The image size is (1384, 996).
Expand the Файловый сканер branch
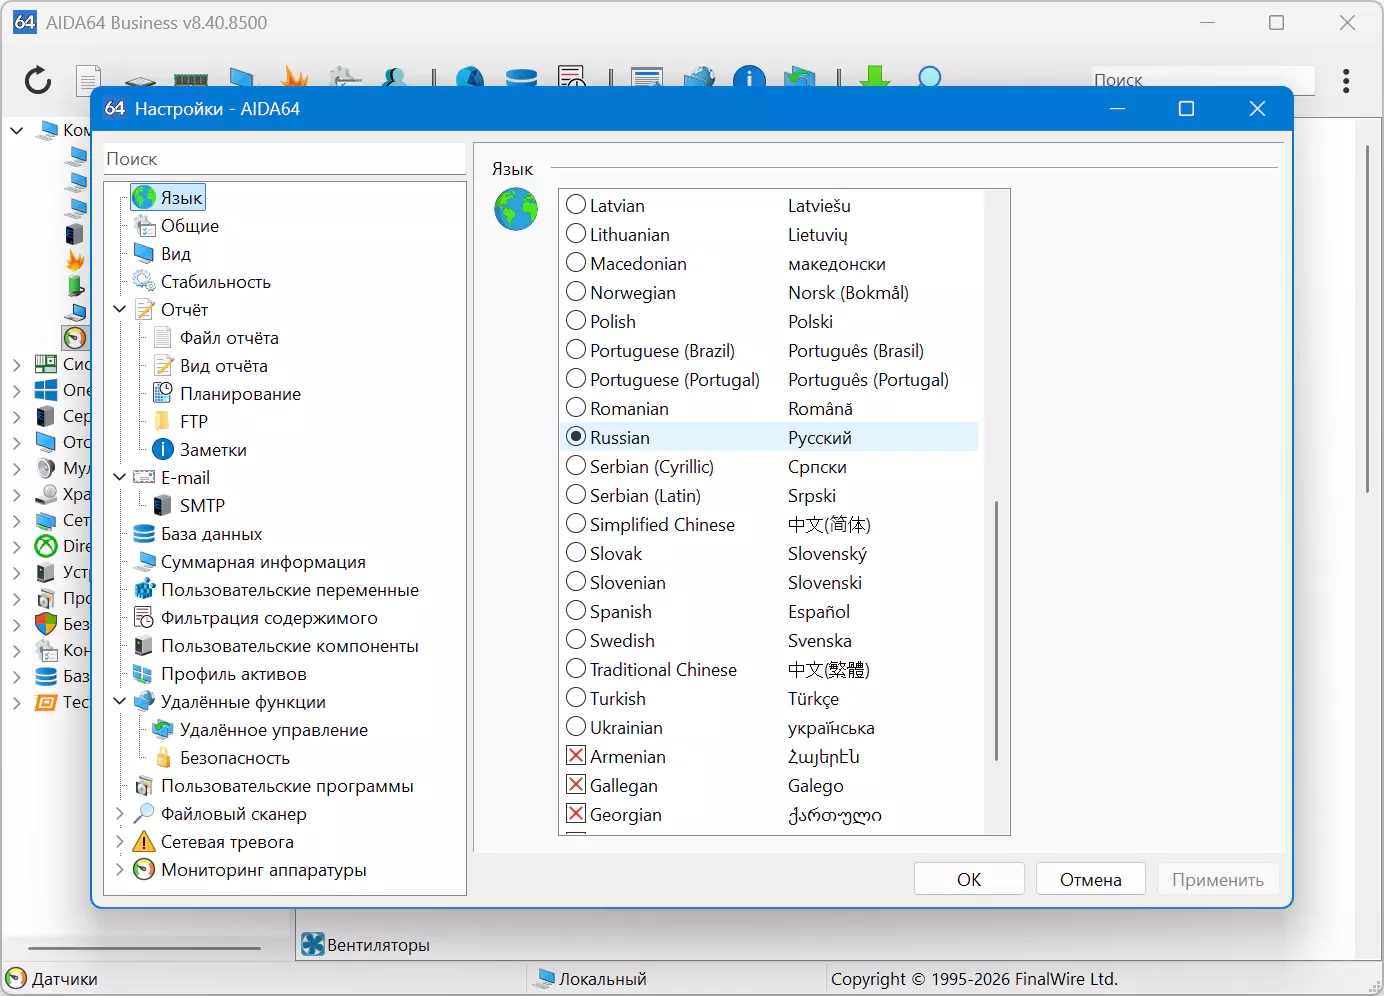(120, 814)
